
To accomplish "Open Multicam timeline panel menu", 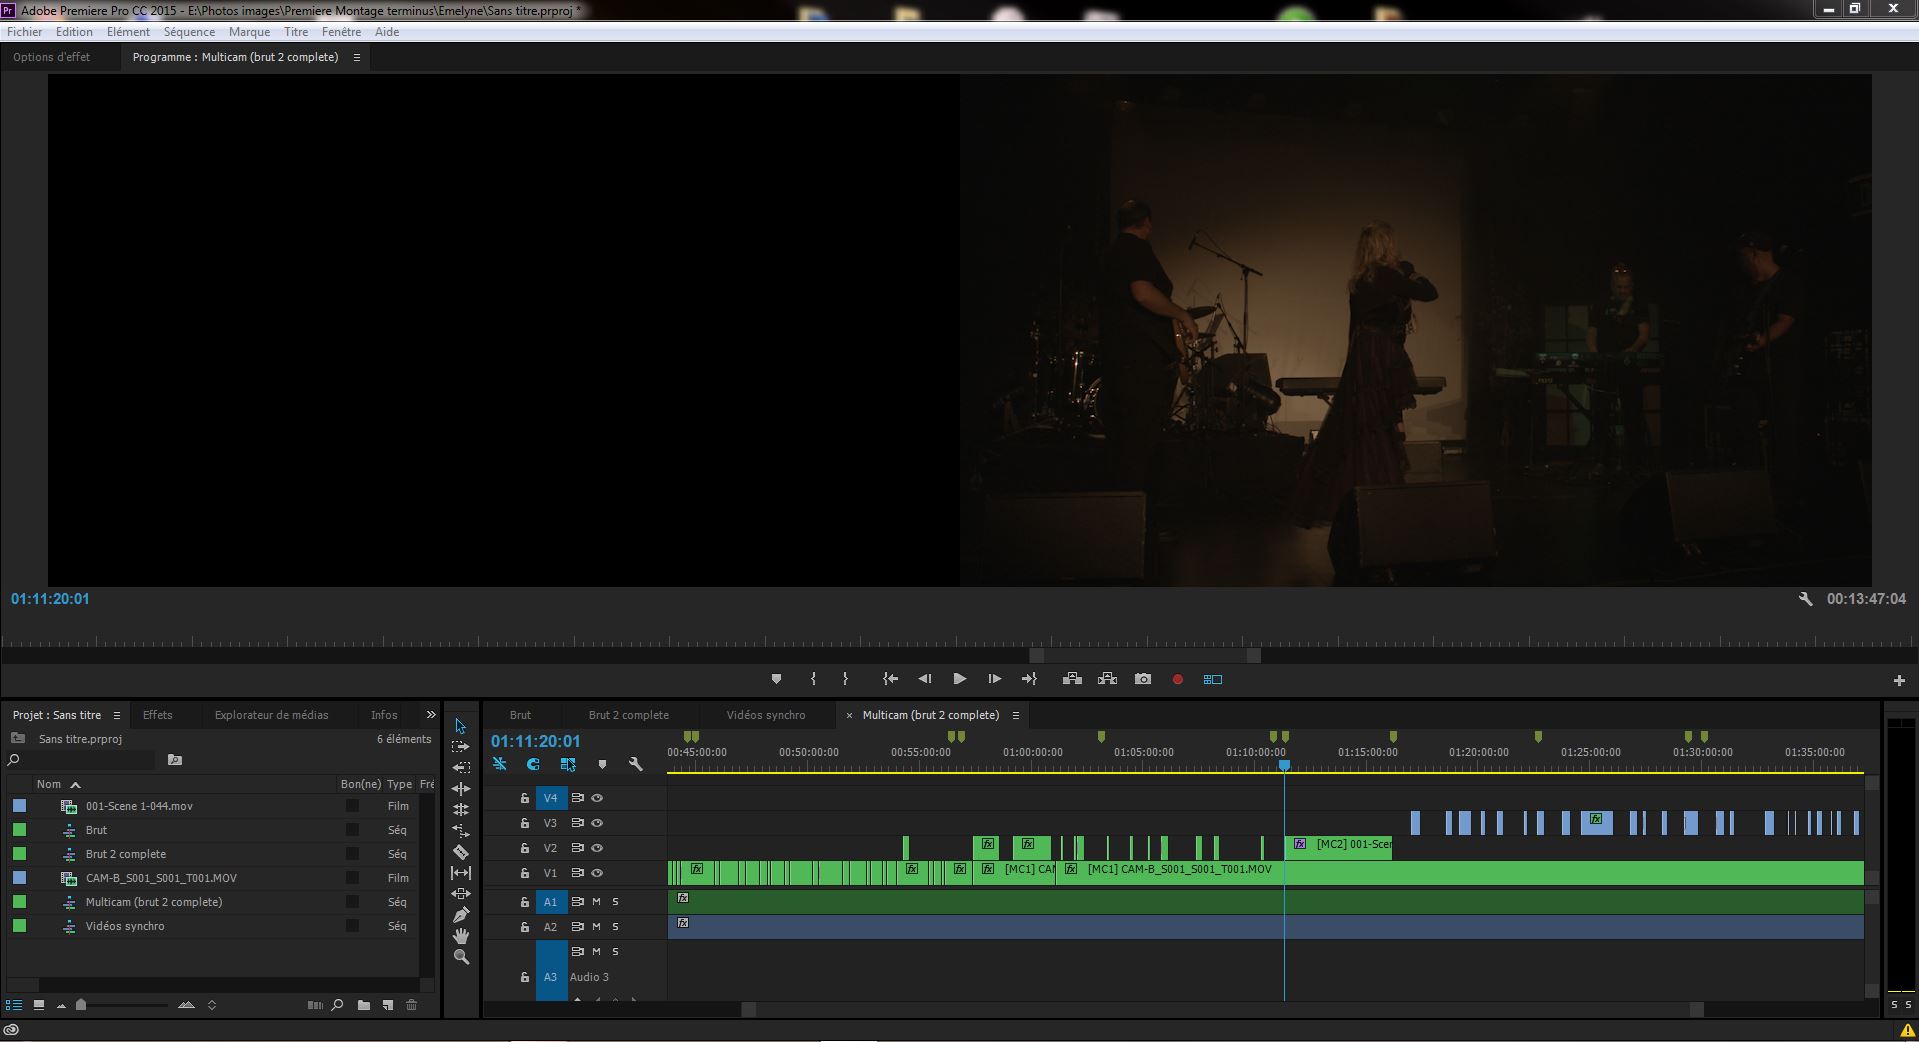I will [x=1015, y=715].
